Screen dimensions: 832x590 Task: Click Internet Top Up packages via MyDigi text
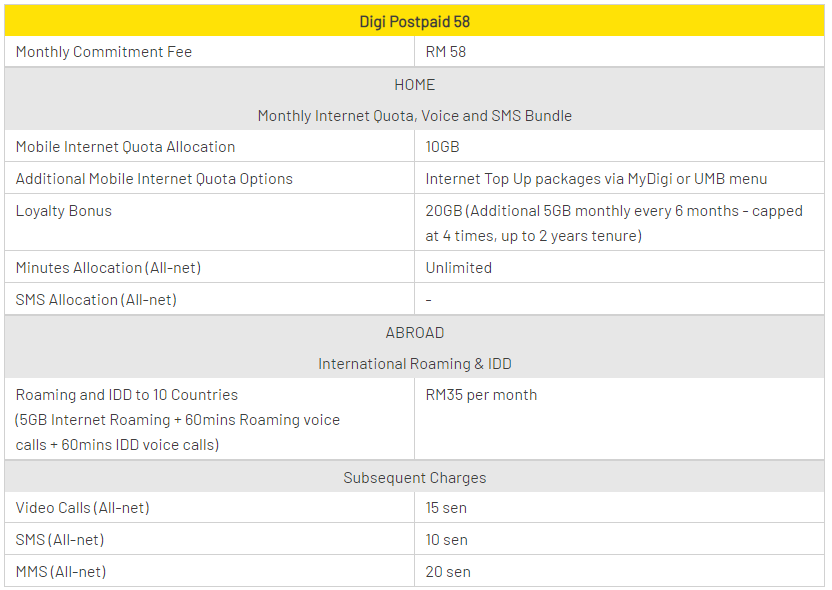[x=596, y=179]
